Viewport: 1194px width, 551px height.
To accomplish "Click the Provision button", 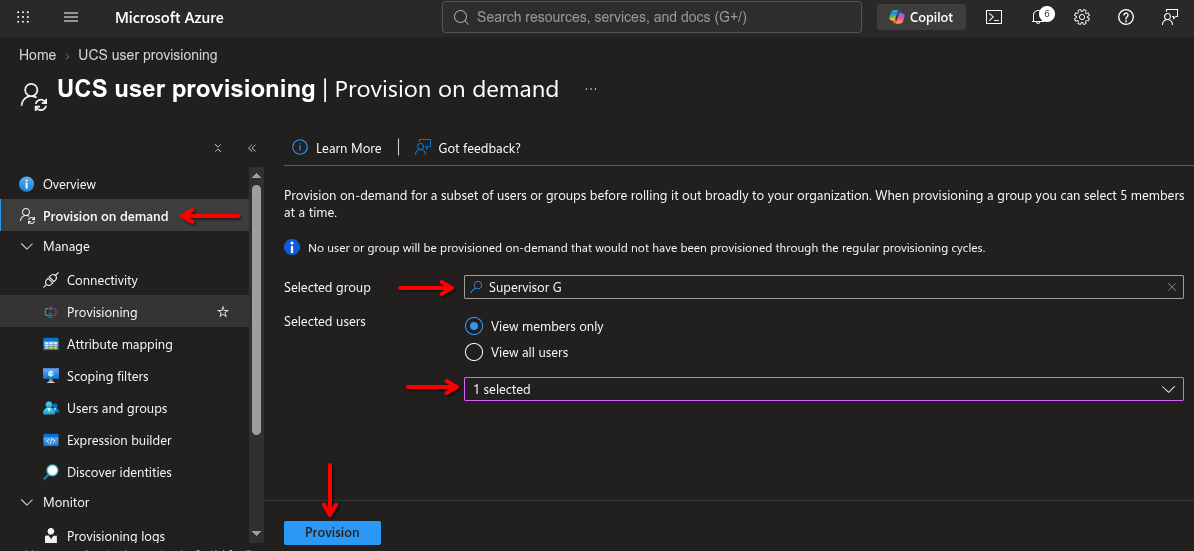I will point(332,533).
